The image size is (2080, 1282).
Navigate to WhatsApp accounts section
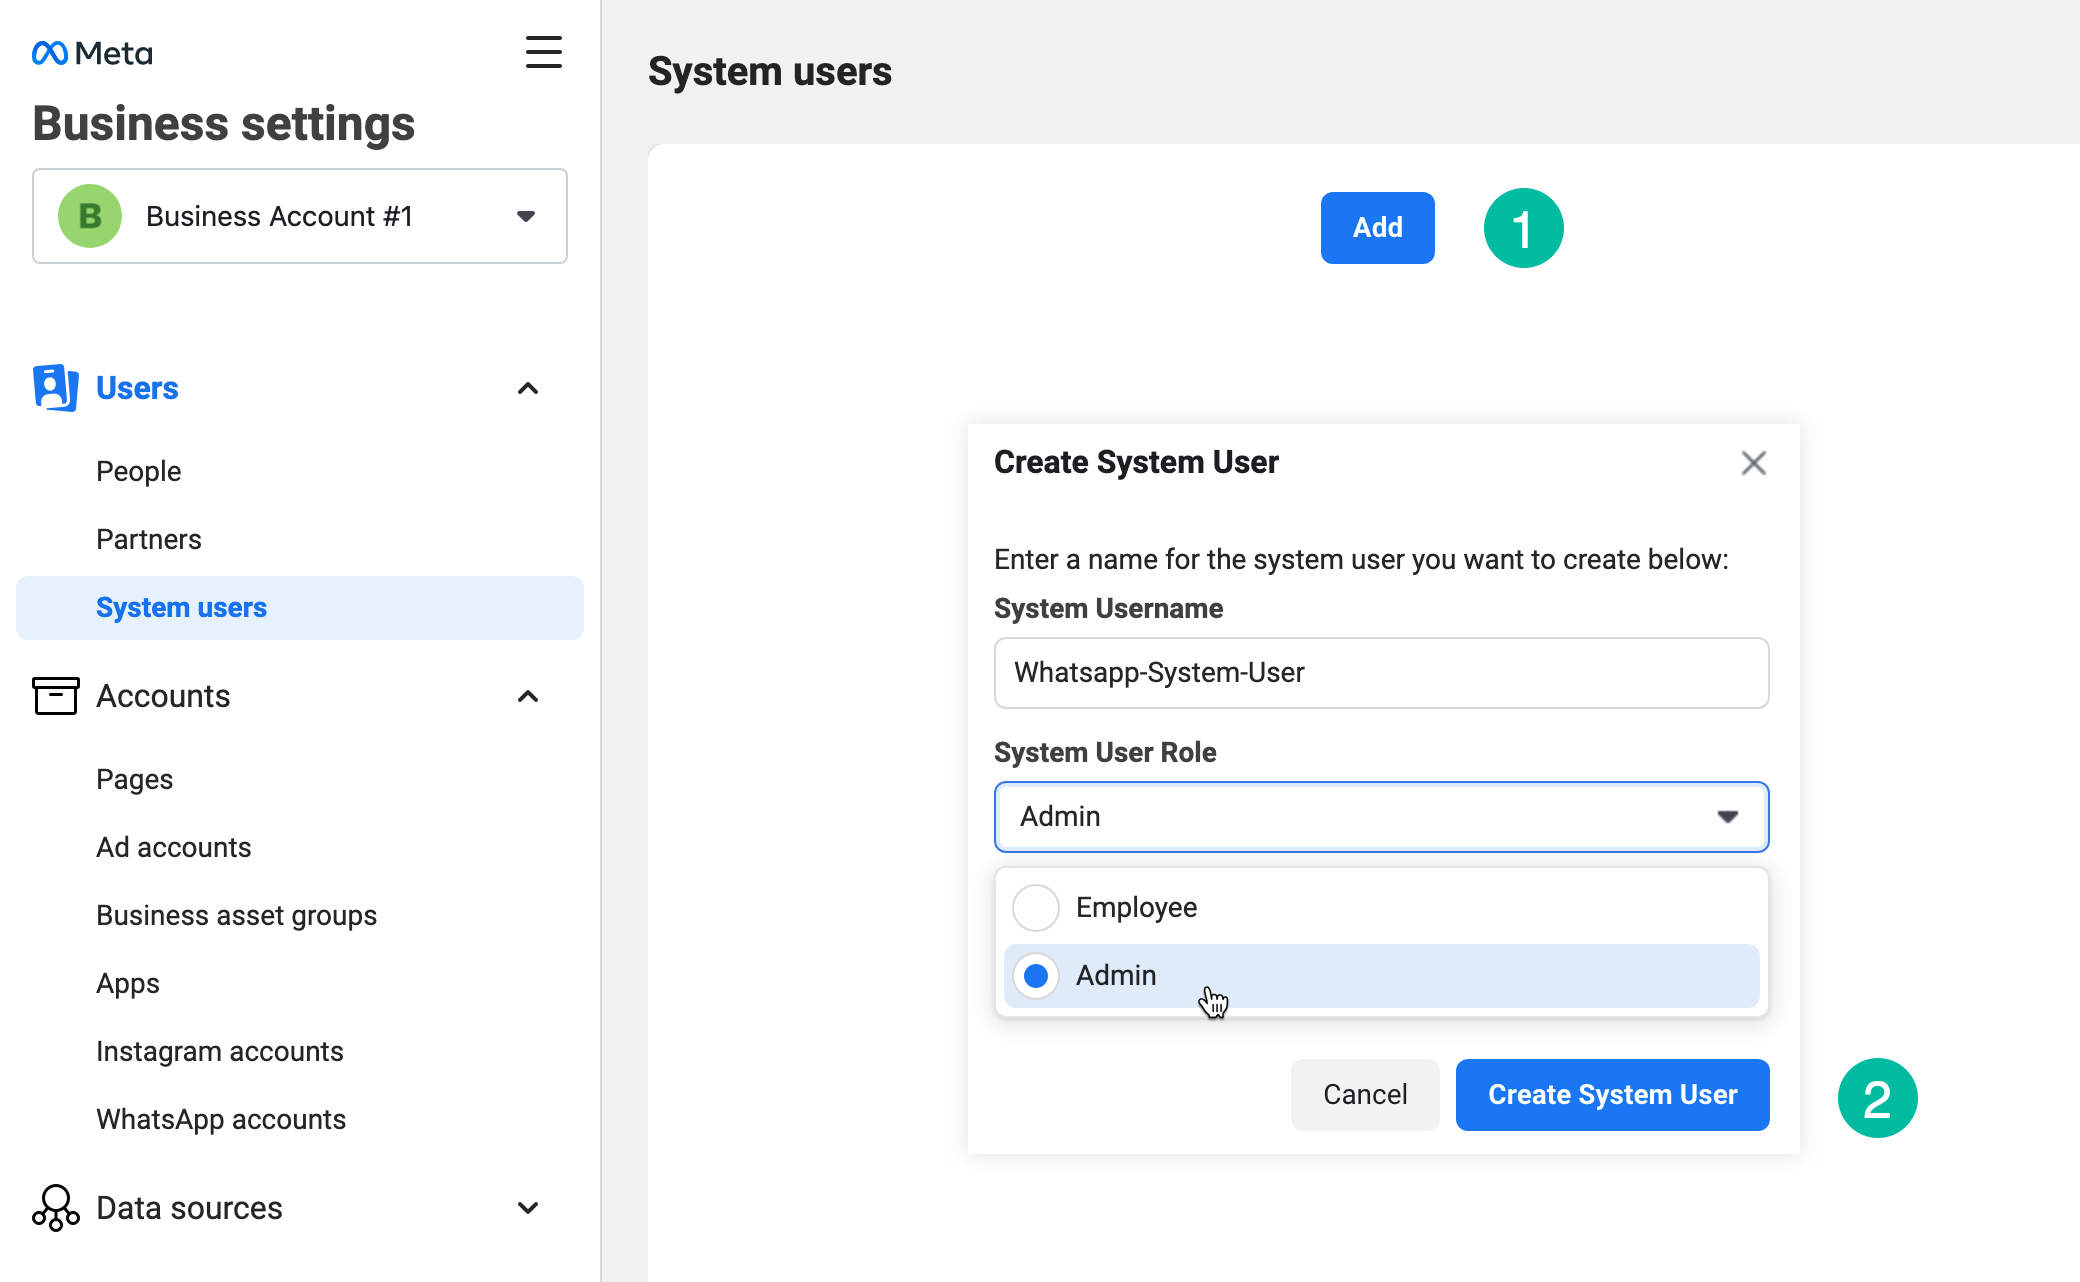coord(221,1119)
